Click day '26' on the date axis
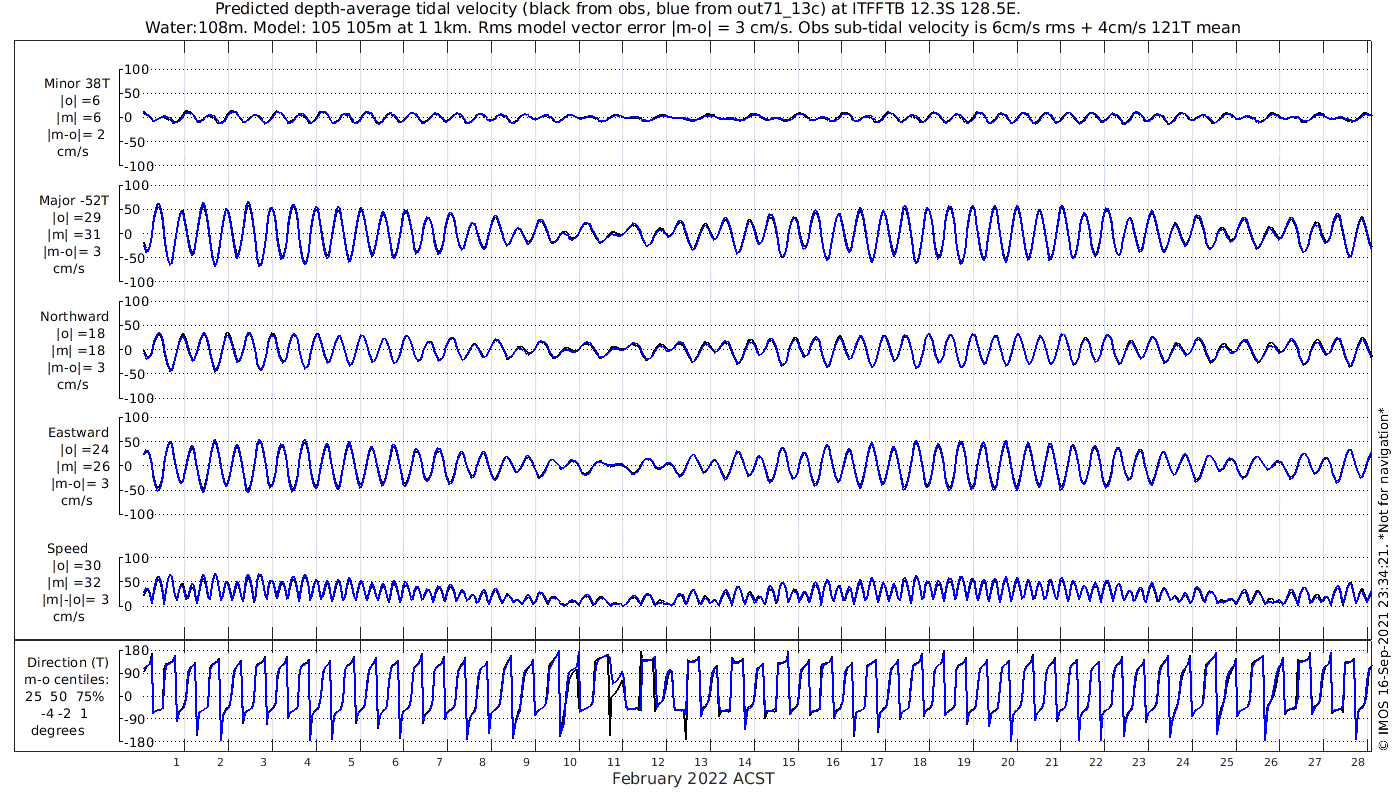 click(x=1270, y=762)
